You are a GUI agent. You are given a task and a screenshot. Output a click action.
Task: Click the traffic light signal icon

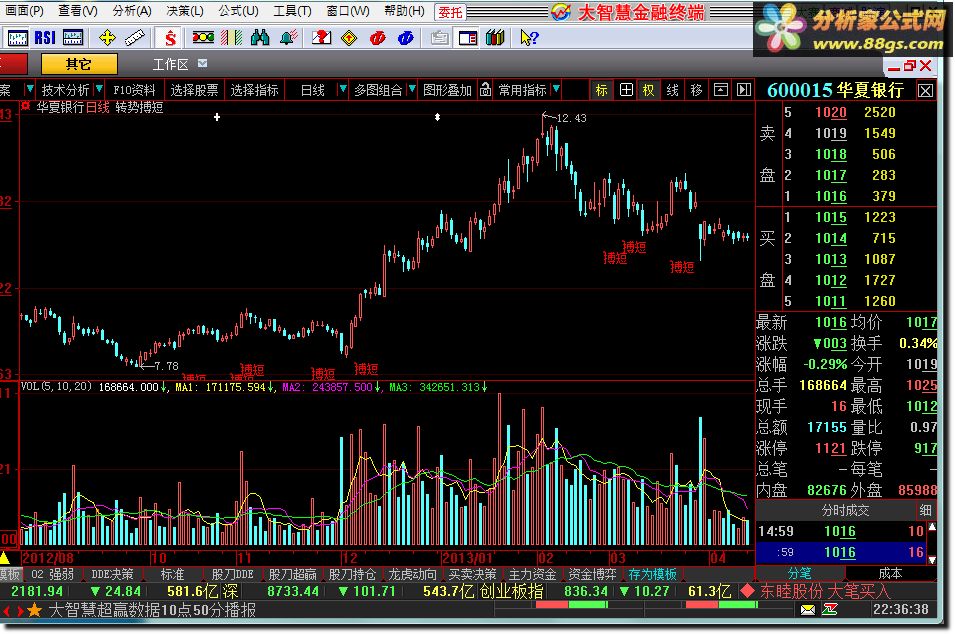point(203,38)
